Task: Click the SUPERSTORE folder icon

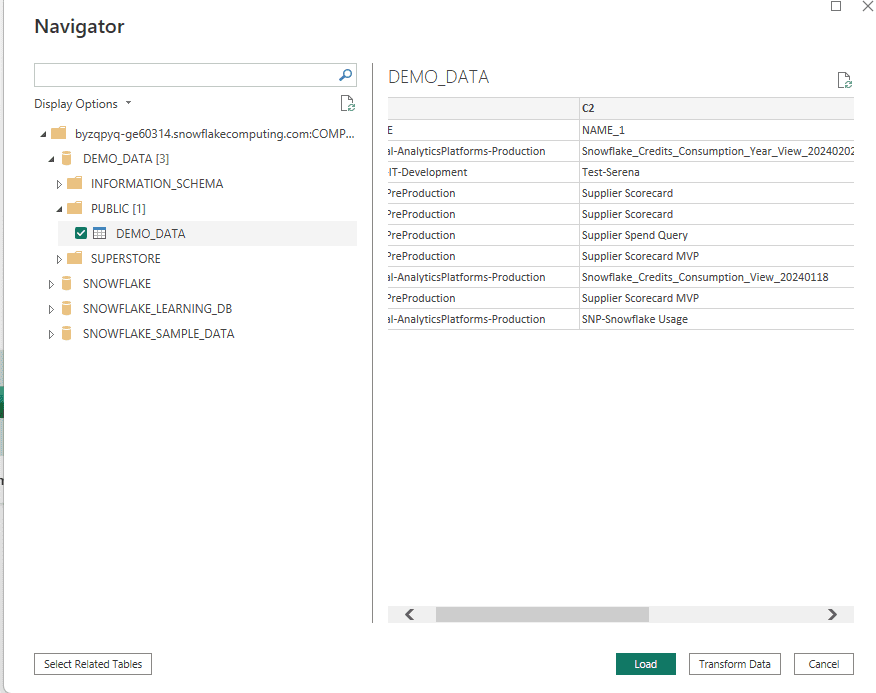Action: 74,258
